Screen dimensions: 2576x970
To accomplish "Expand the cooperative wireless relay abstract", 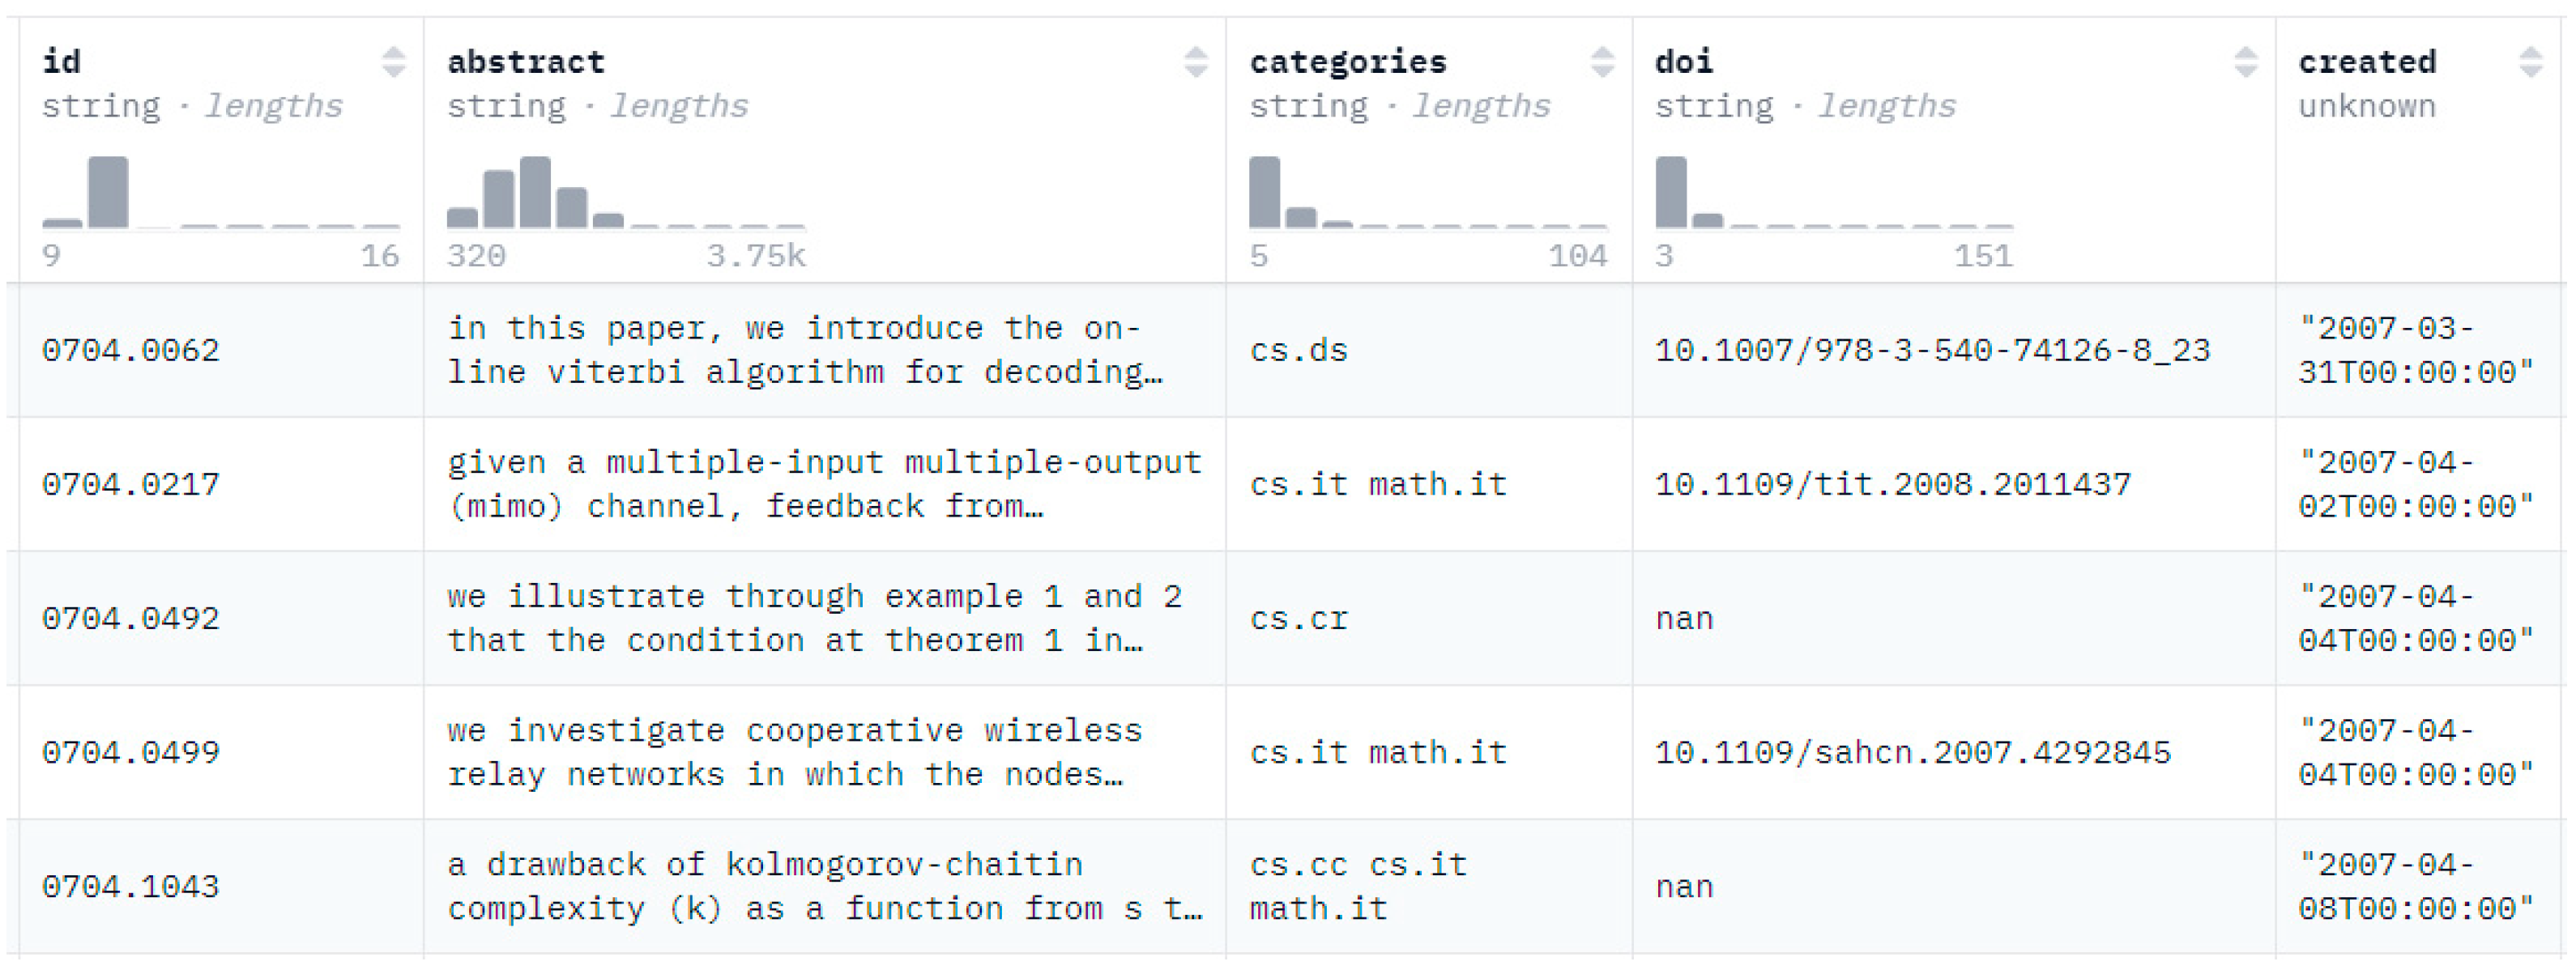I will click(794, 753).
